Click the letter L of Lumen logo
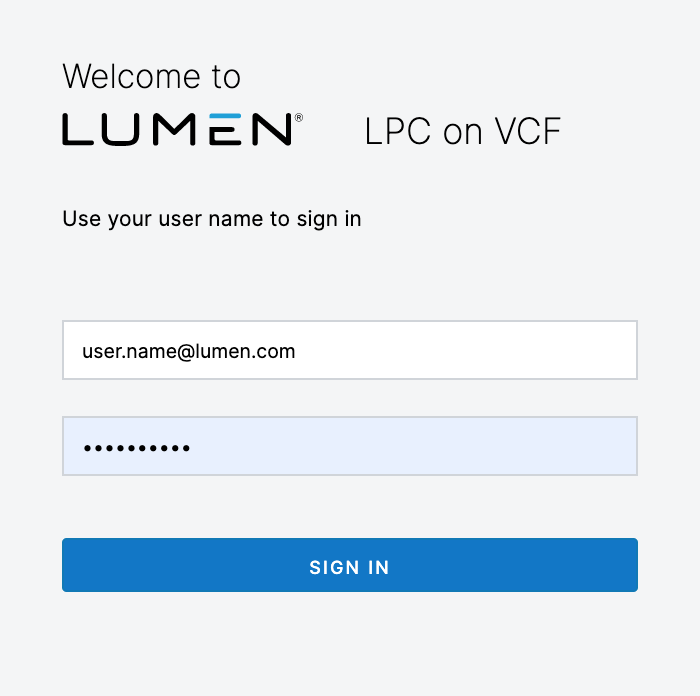Image resolution: width=700 pixels, height=696 pixels. (78, 129)
